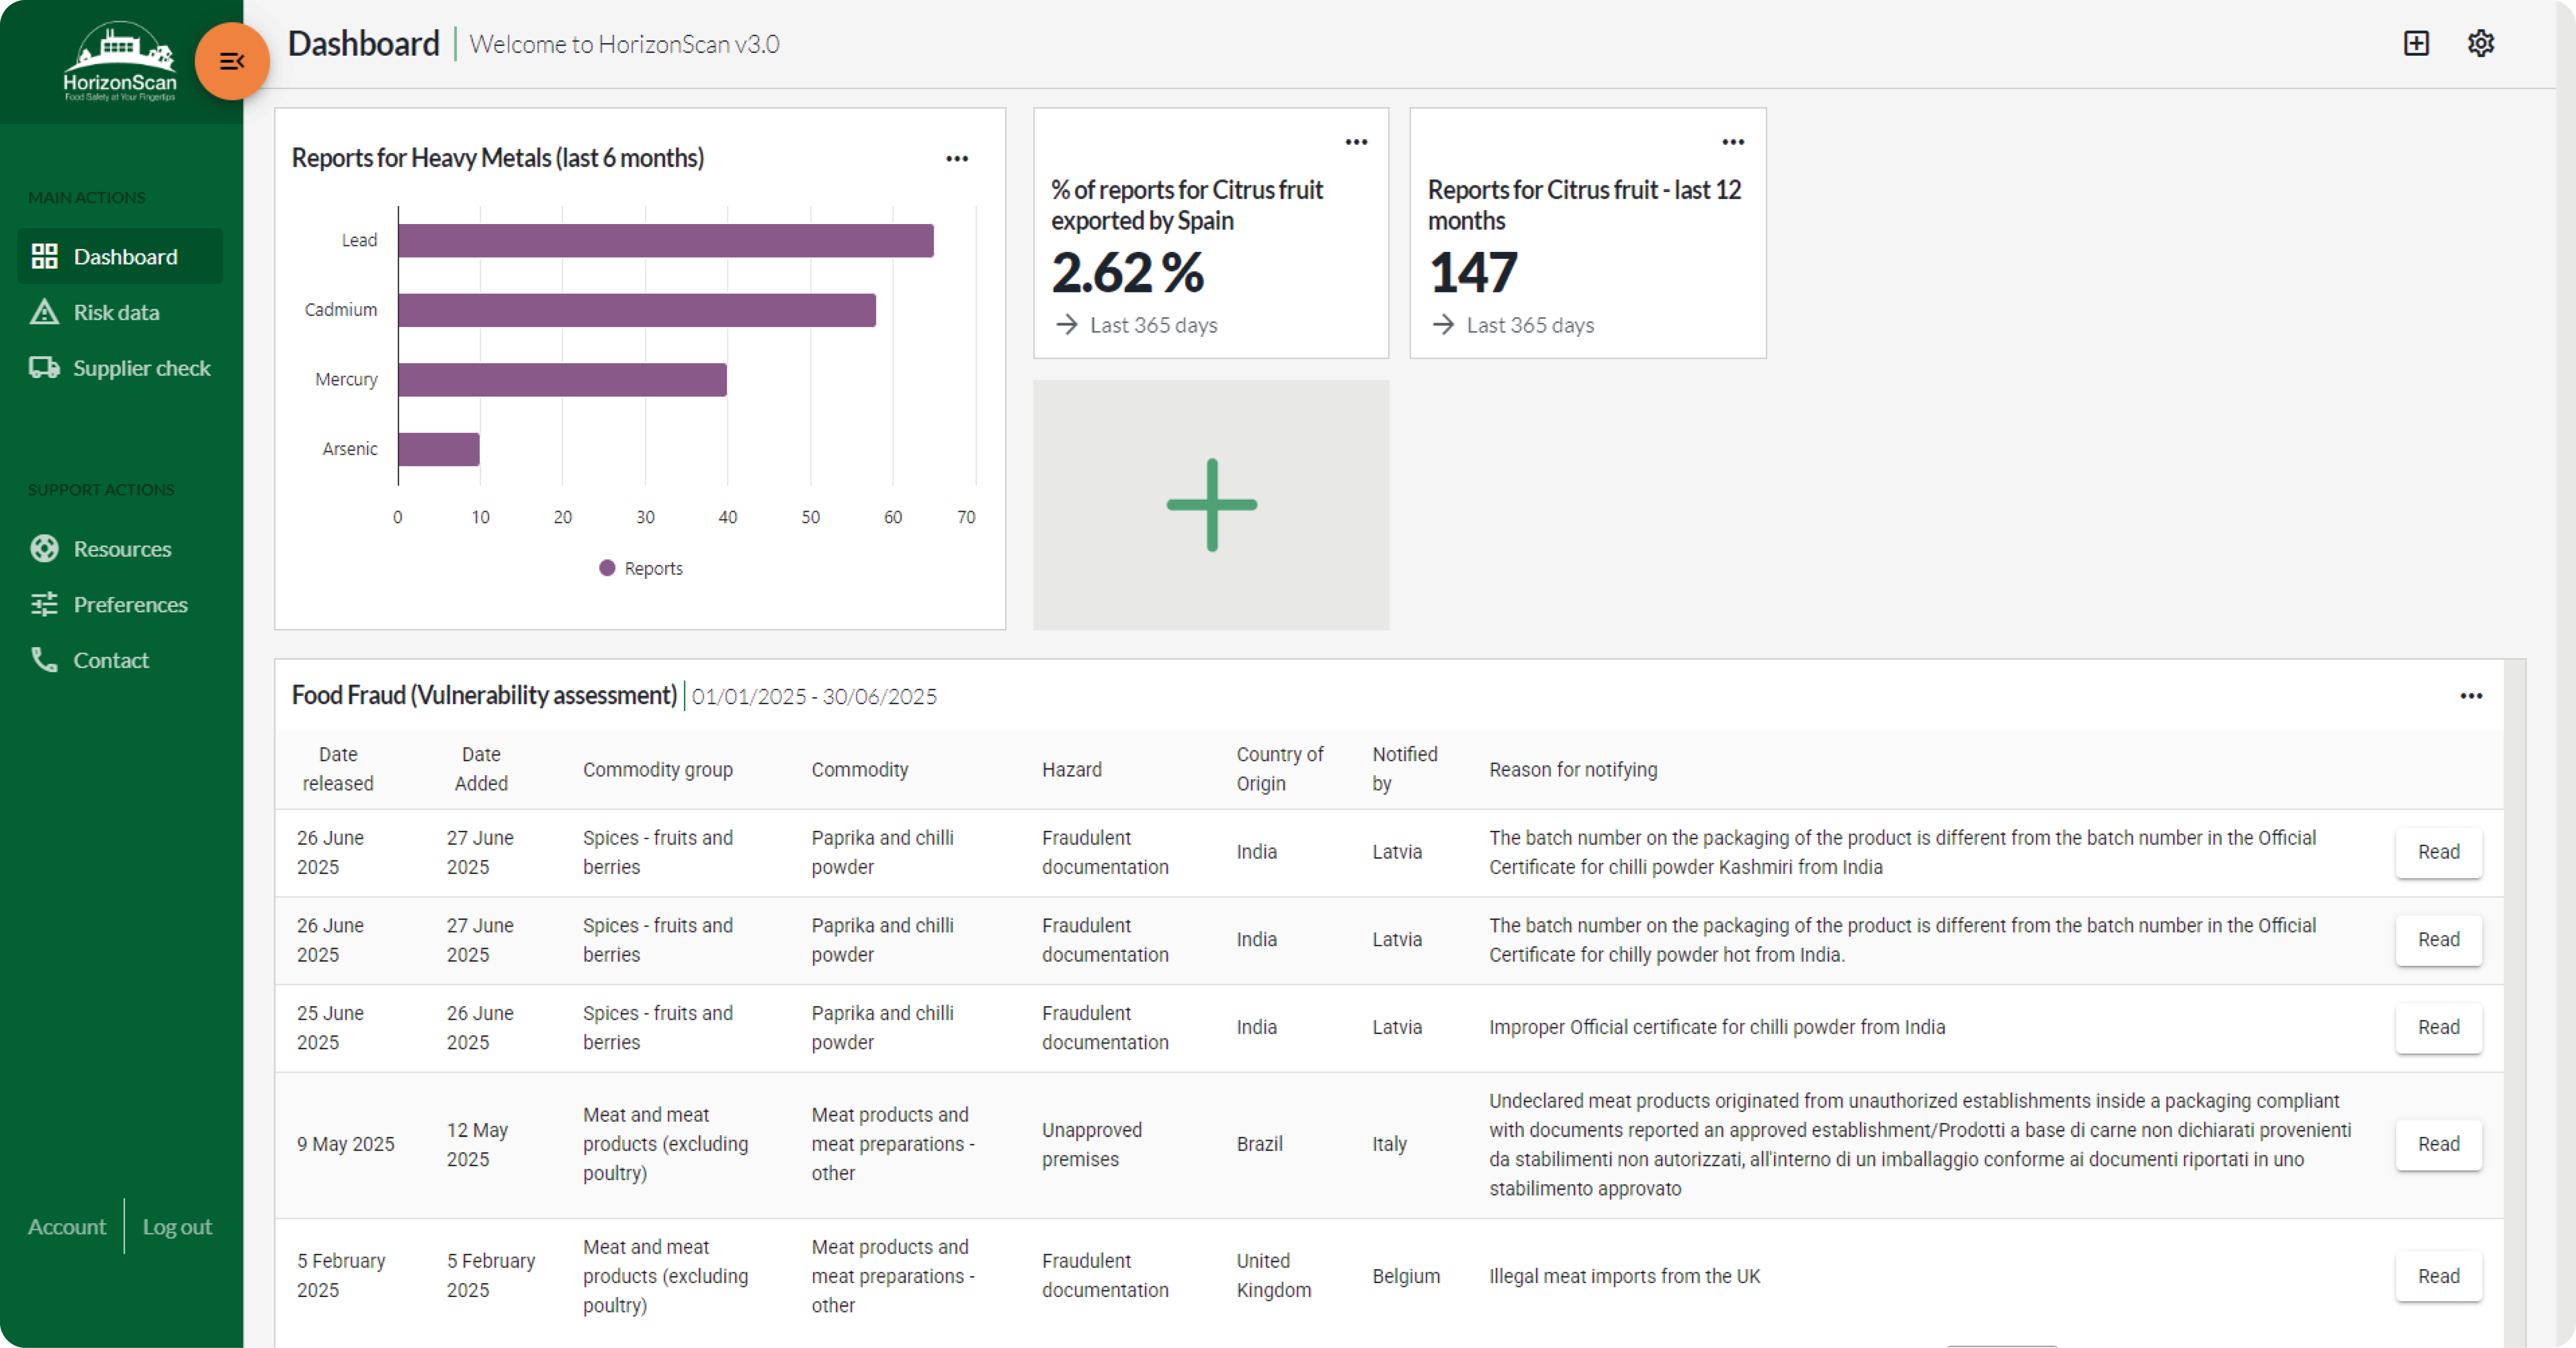The width and height of the screenshot is (2576, 1348).
Task: Click the add widget icon in header
Action: tap(2416, 43)
